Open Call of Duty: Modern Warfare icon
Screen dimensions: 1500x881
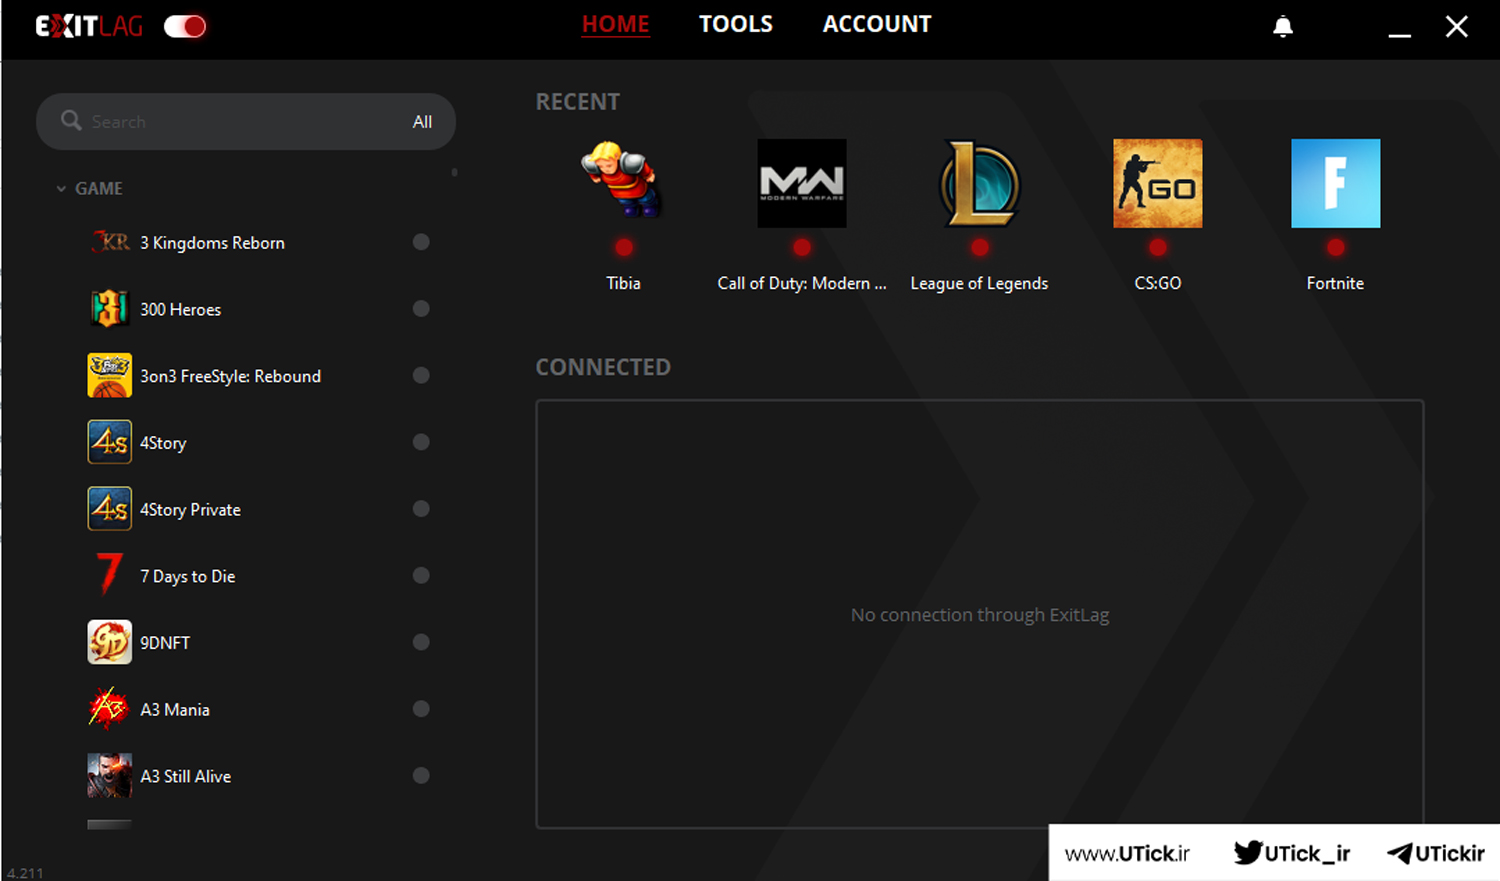(x=802, y=183)
